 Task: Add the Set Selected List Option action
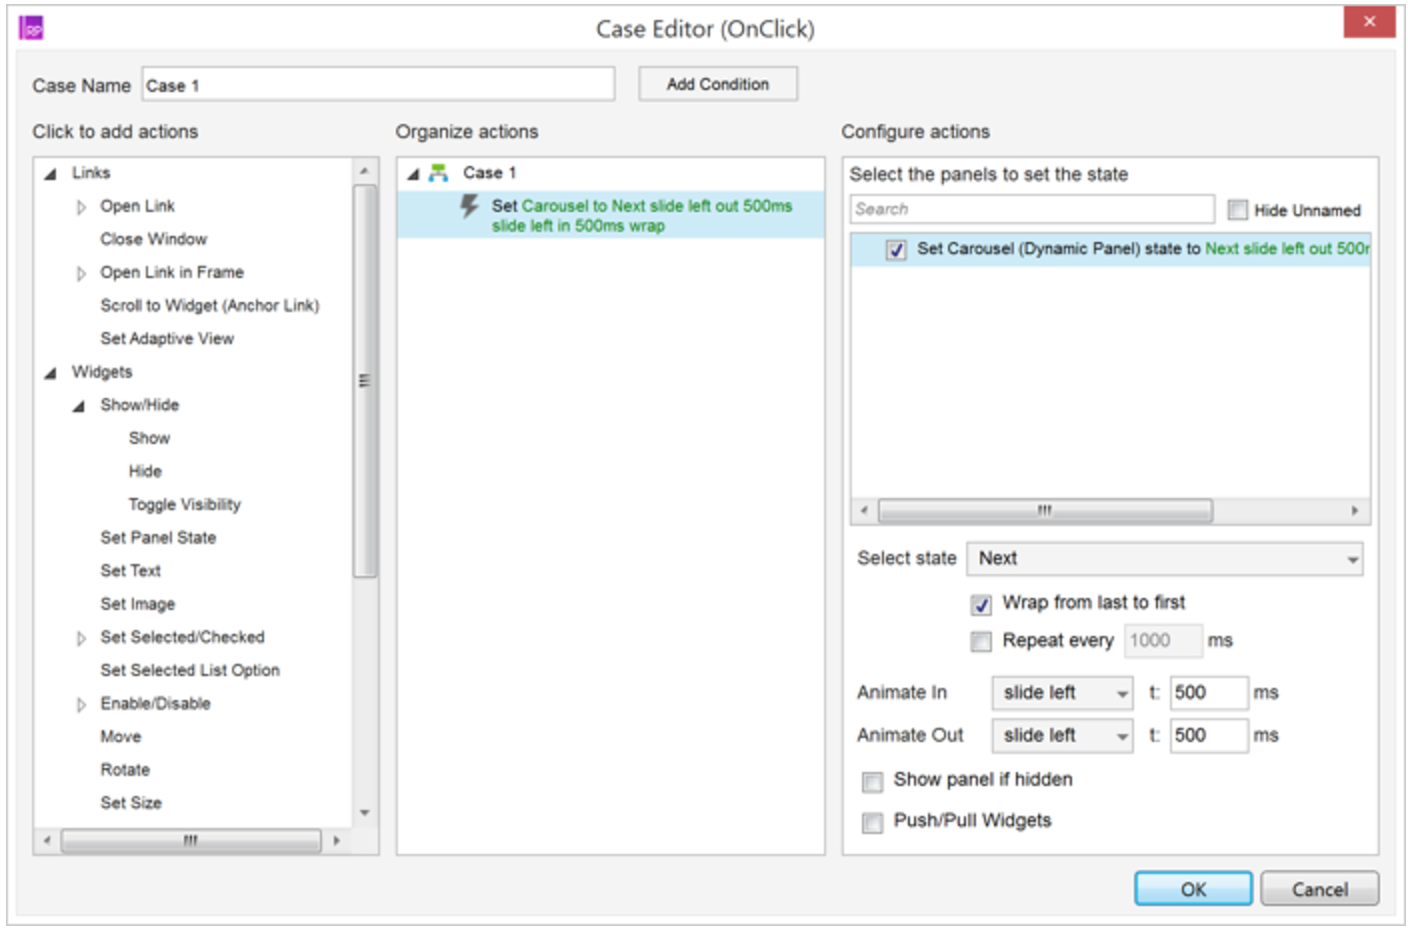(x=189, y=670)
